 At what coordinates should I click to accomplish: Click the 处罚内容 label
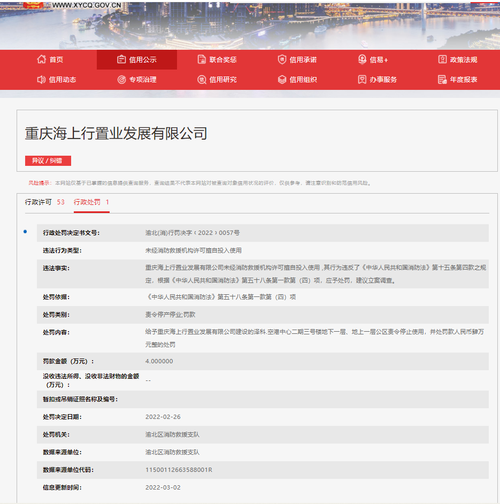click(x=56, y=332)
